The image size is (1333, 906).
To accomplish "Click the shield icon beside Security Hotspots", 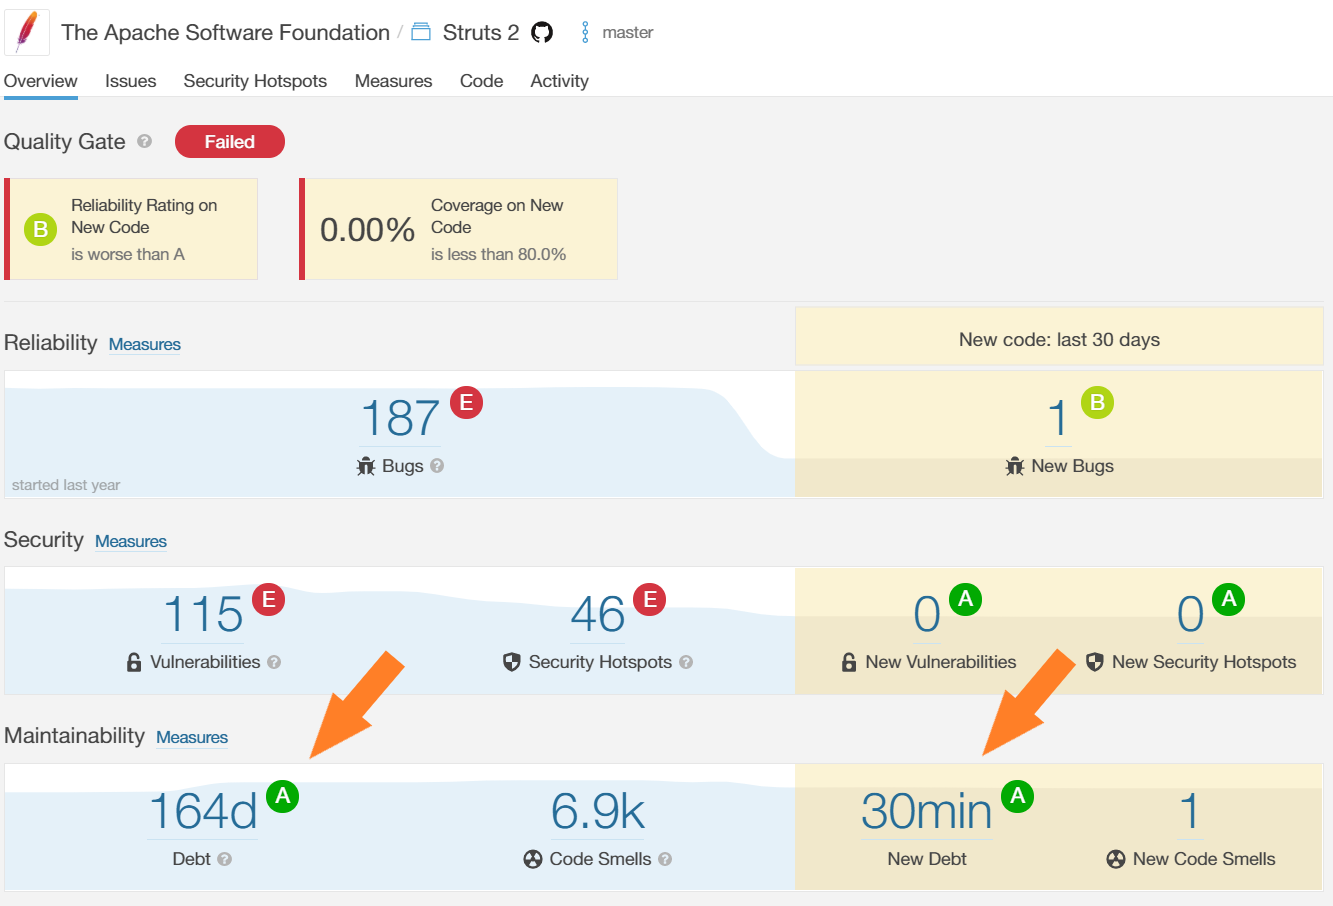I will tap(512, 662).
